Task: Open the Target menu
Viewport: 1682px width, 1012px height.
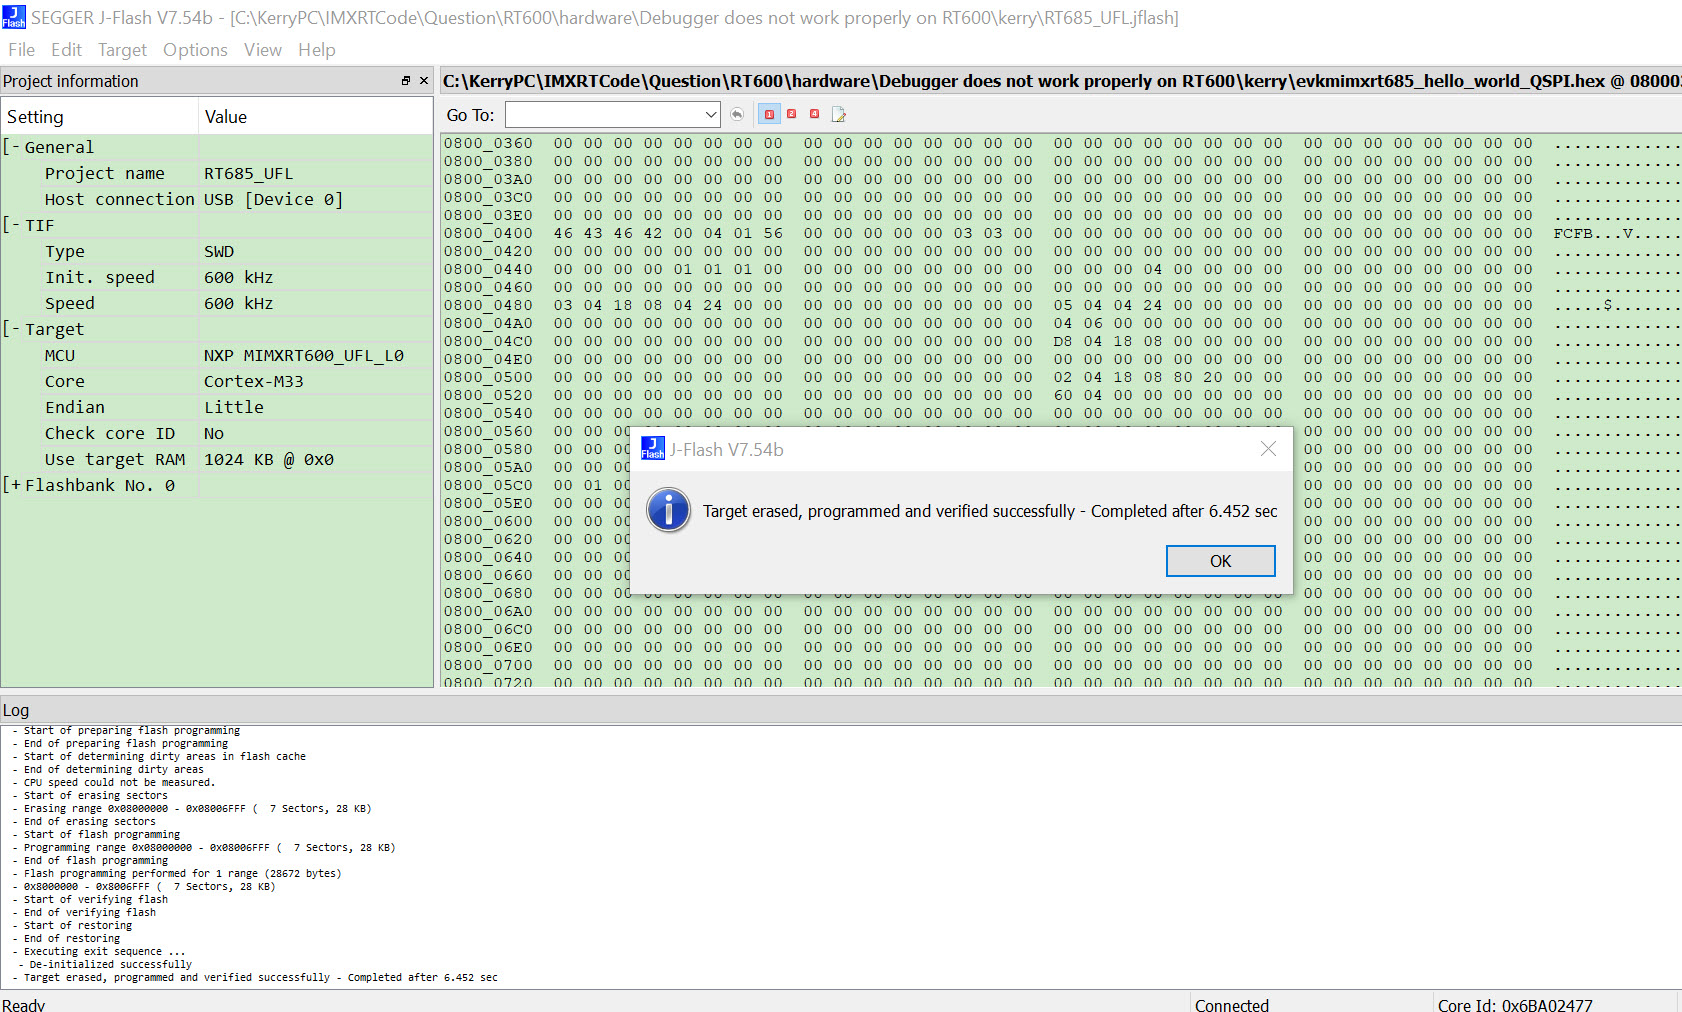Action: pyautogui.click(x=122, y=50)
